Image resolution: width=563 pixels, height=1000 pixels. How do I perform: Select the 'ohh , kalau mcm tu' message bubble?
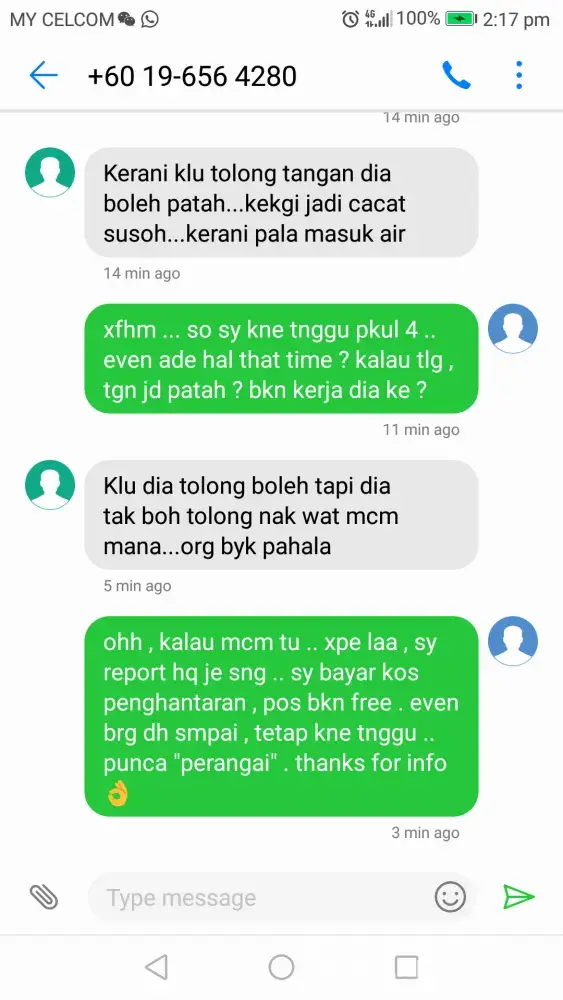pyautogui.click(x=281, y=716)
